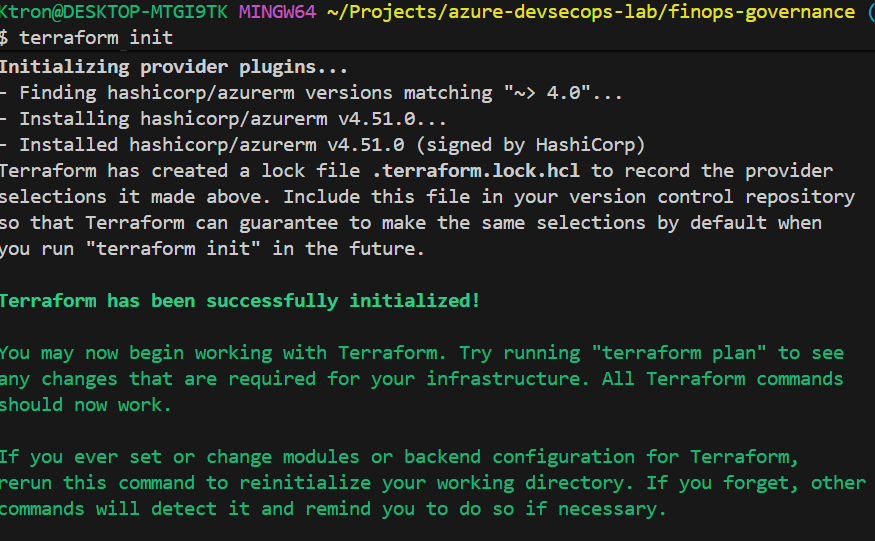Click the typed terraform init command
The image size is (875, 541).
coord(96,38)
